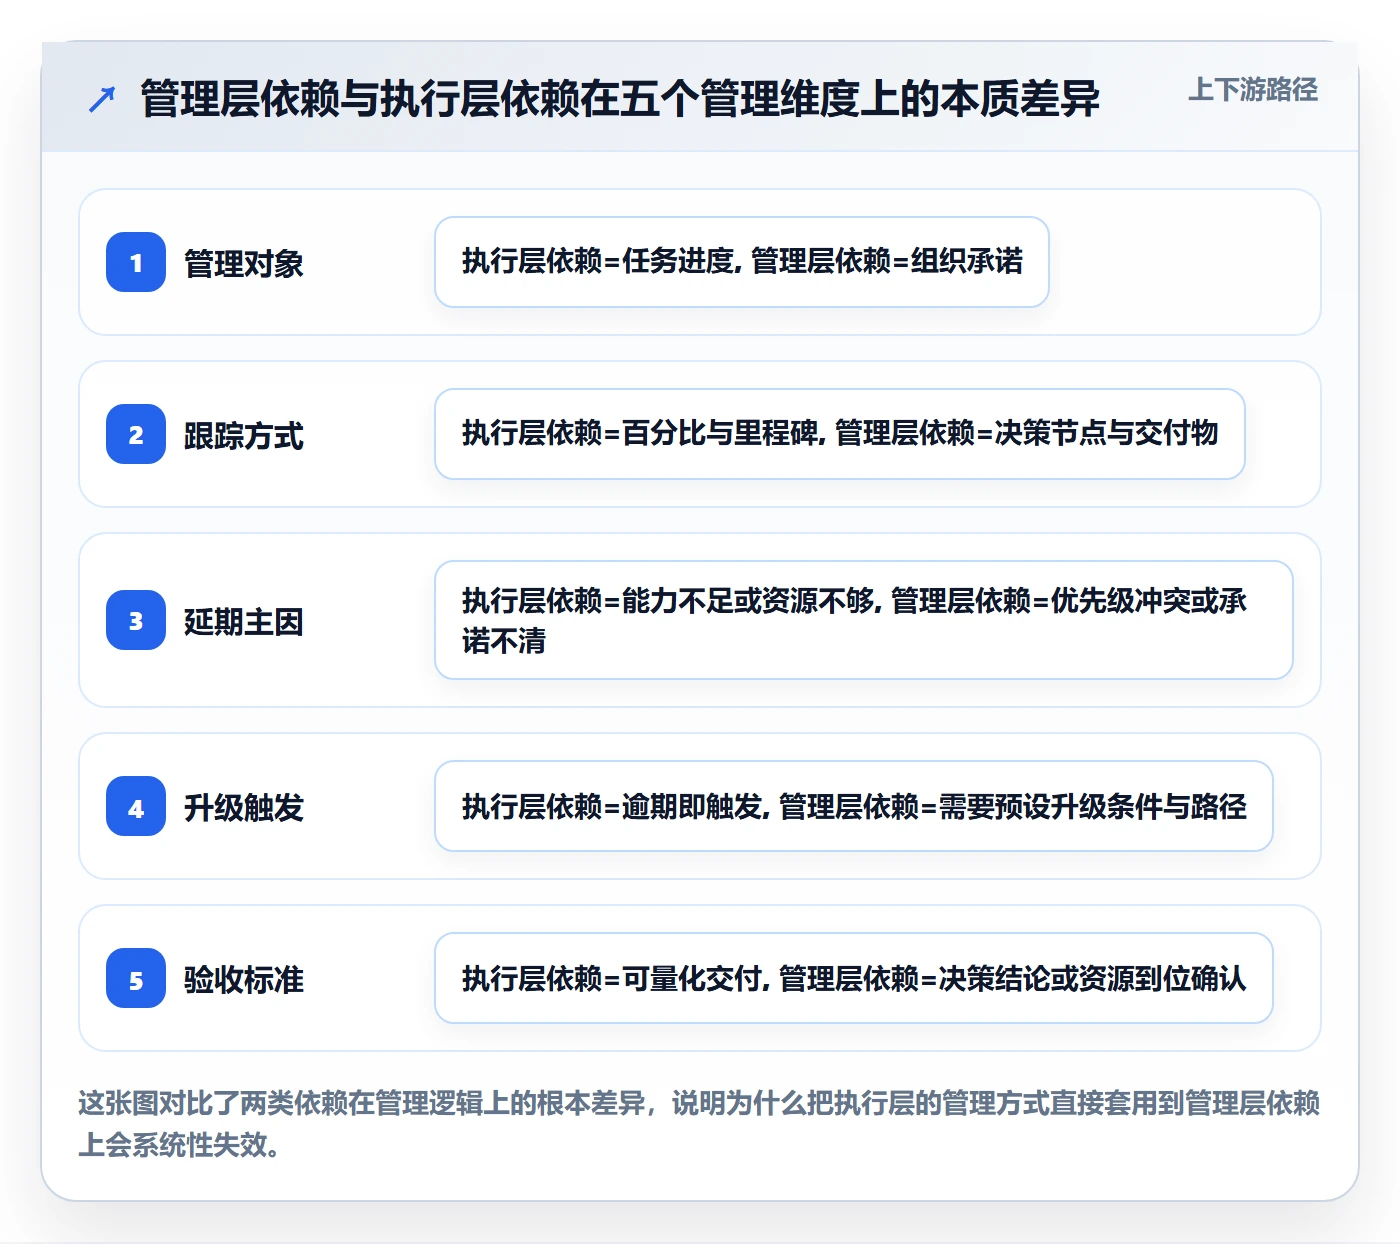Viewport: 1400px width, 1244px height.
Task: Select the 管理对象 row label
Action: 244,263
